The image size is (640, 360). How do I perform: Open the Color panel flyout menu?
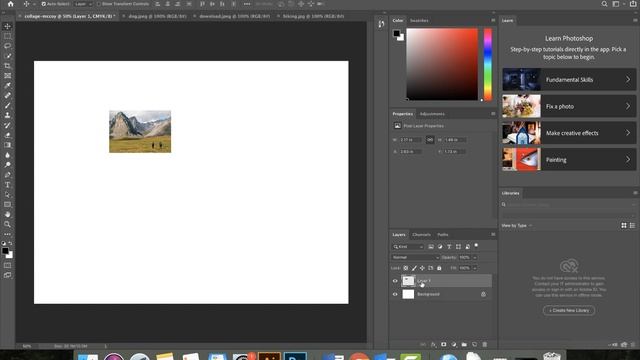click(x=493, y=20)
